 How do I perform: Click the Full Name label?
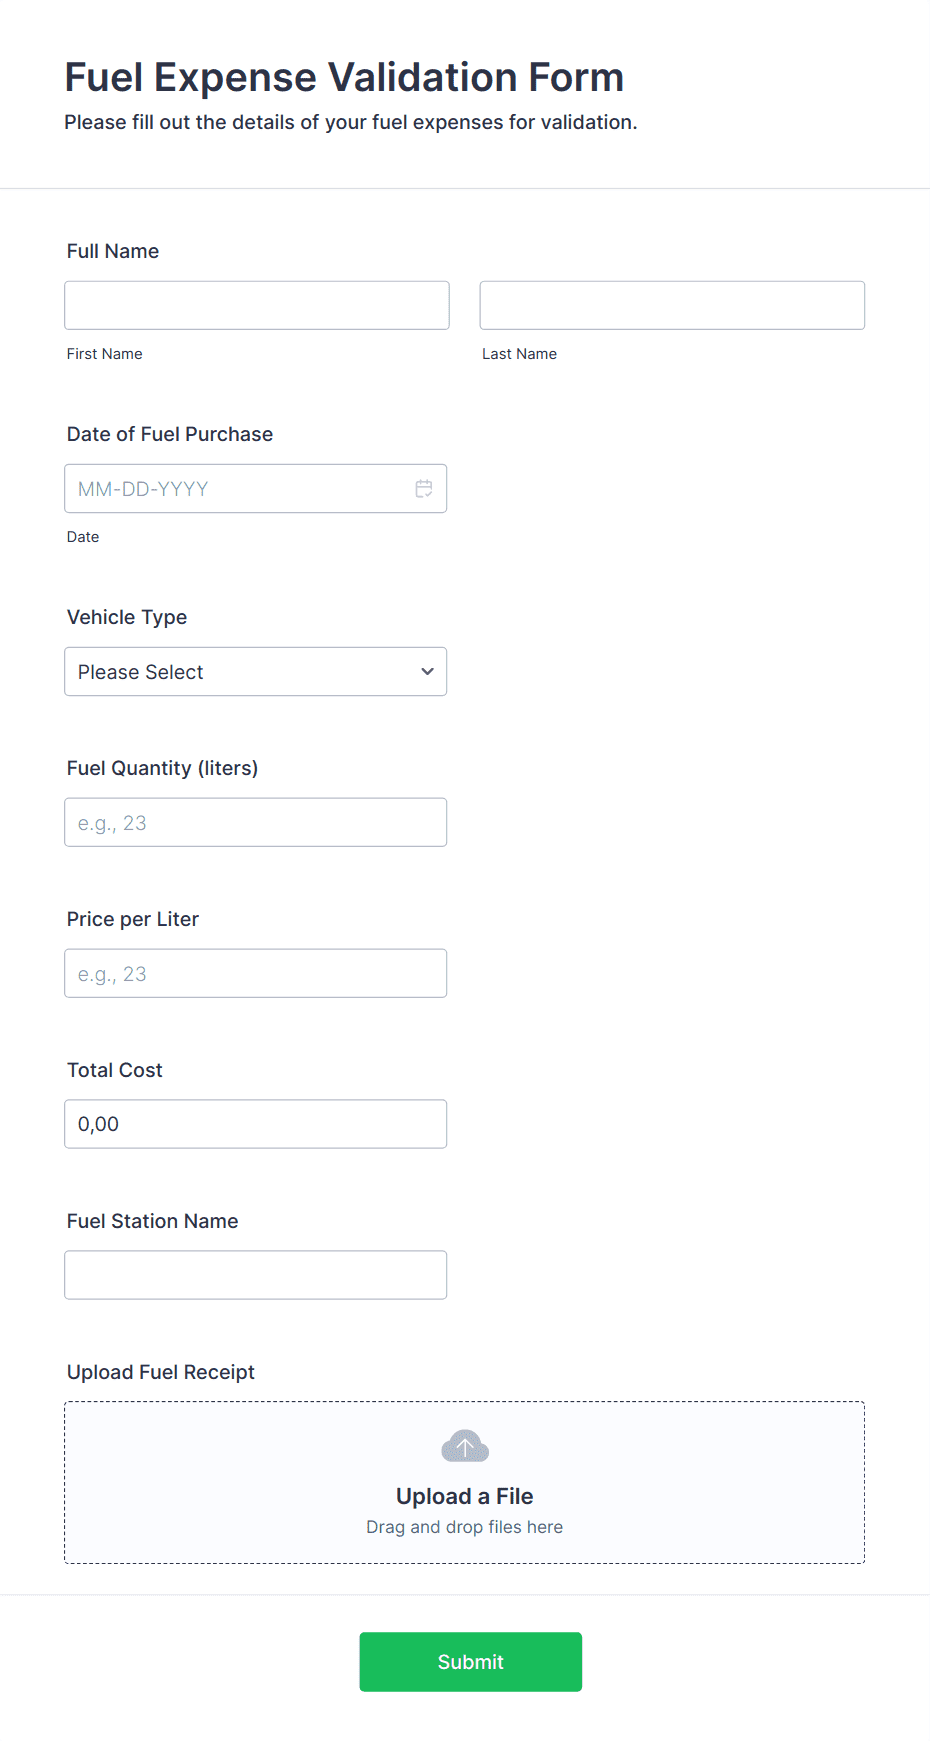(113, 251)
